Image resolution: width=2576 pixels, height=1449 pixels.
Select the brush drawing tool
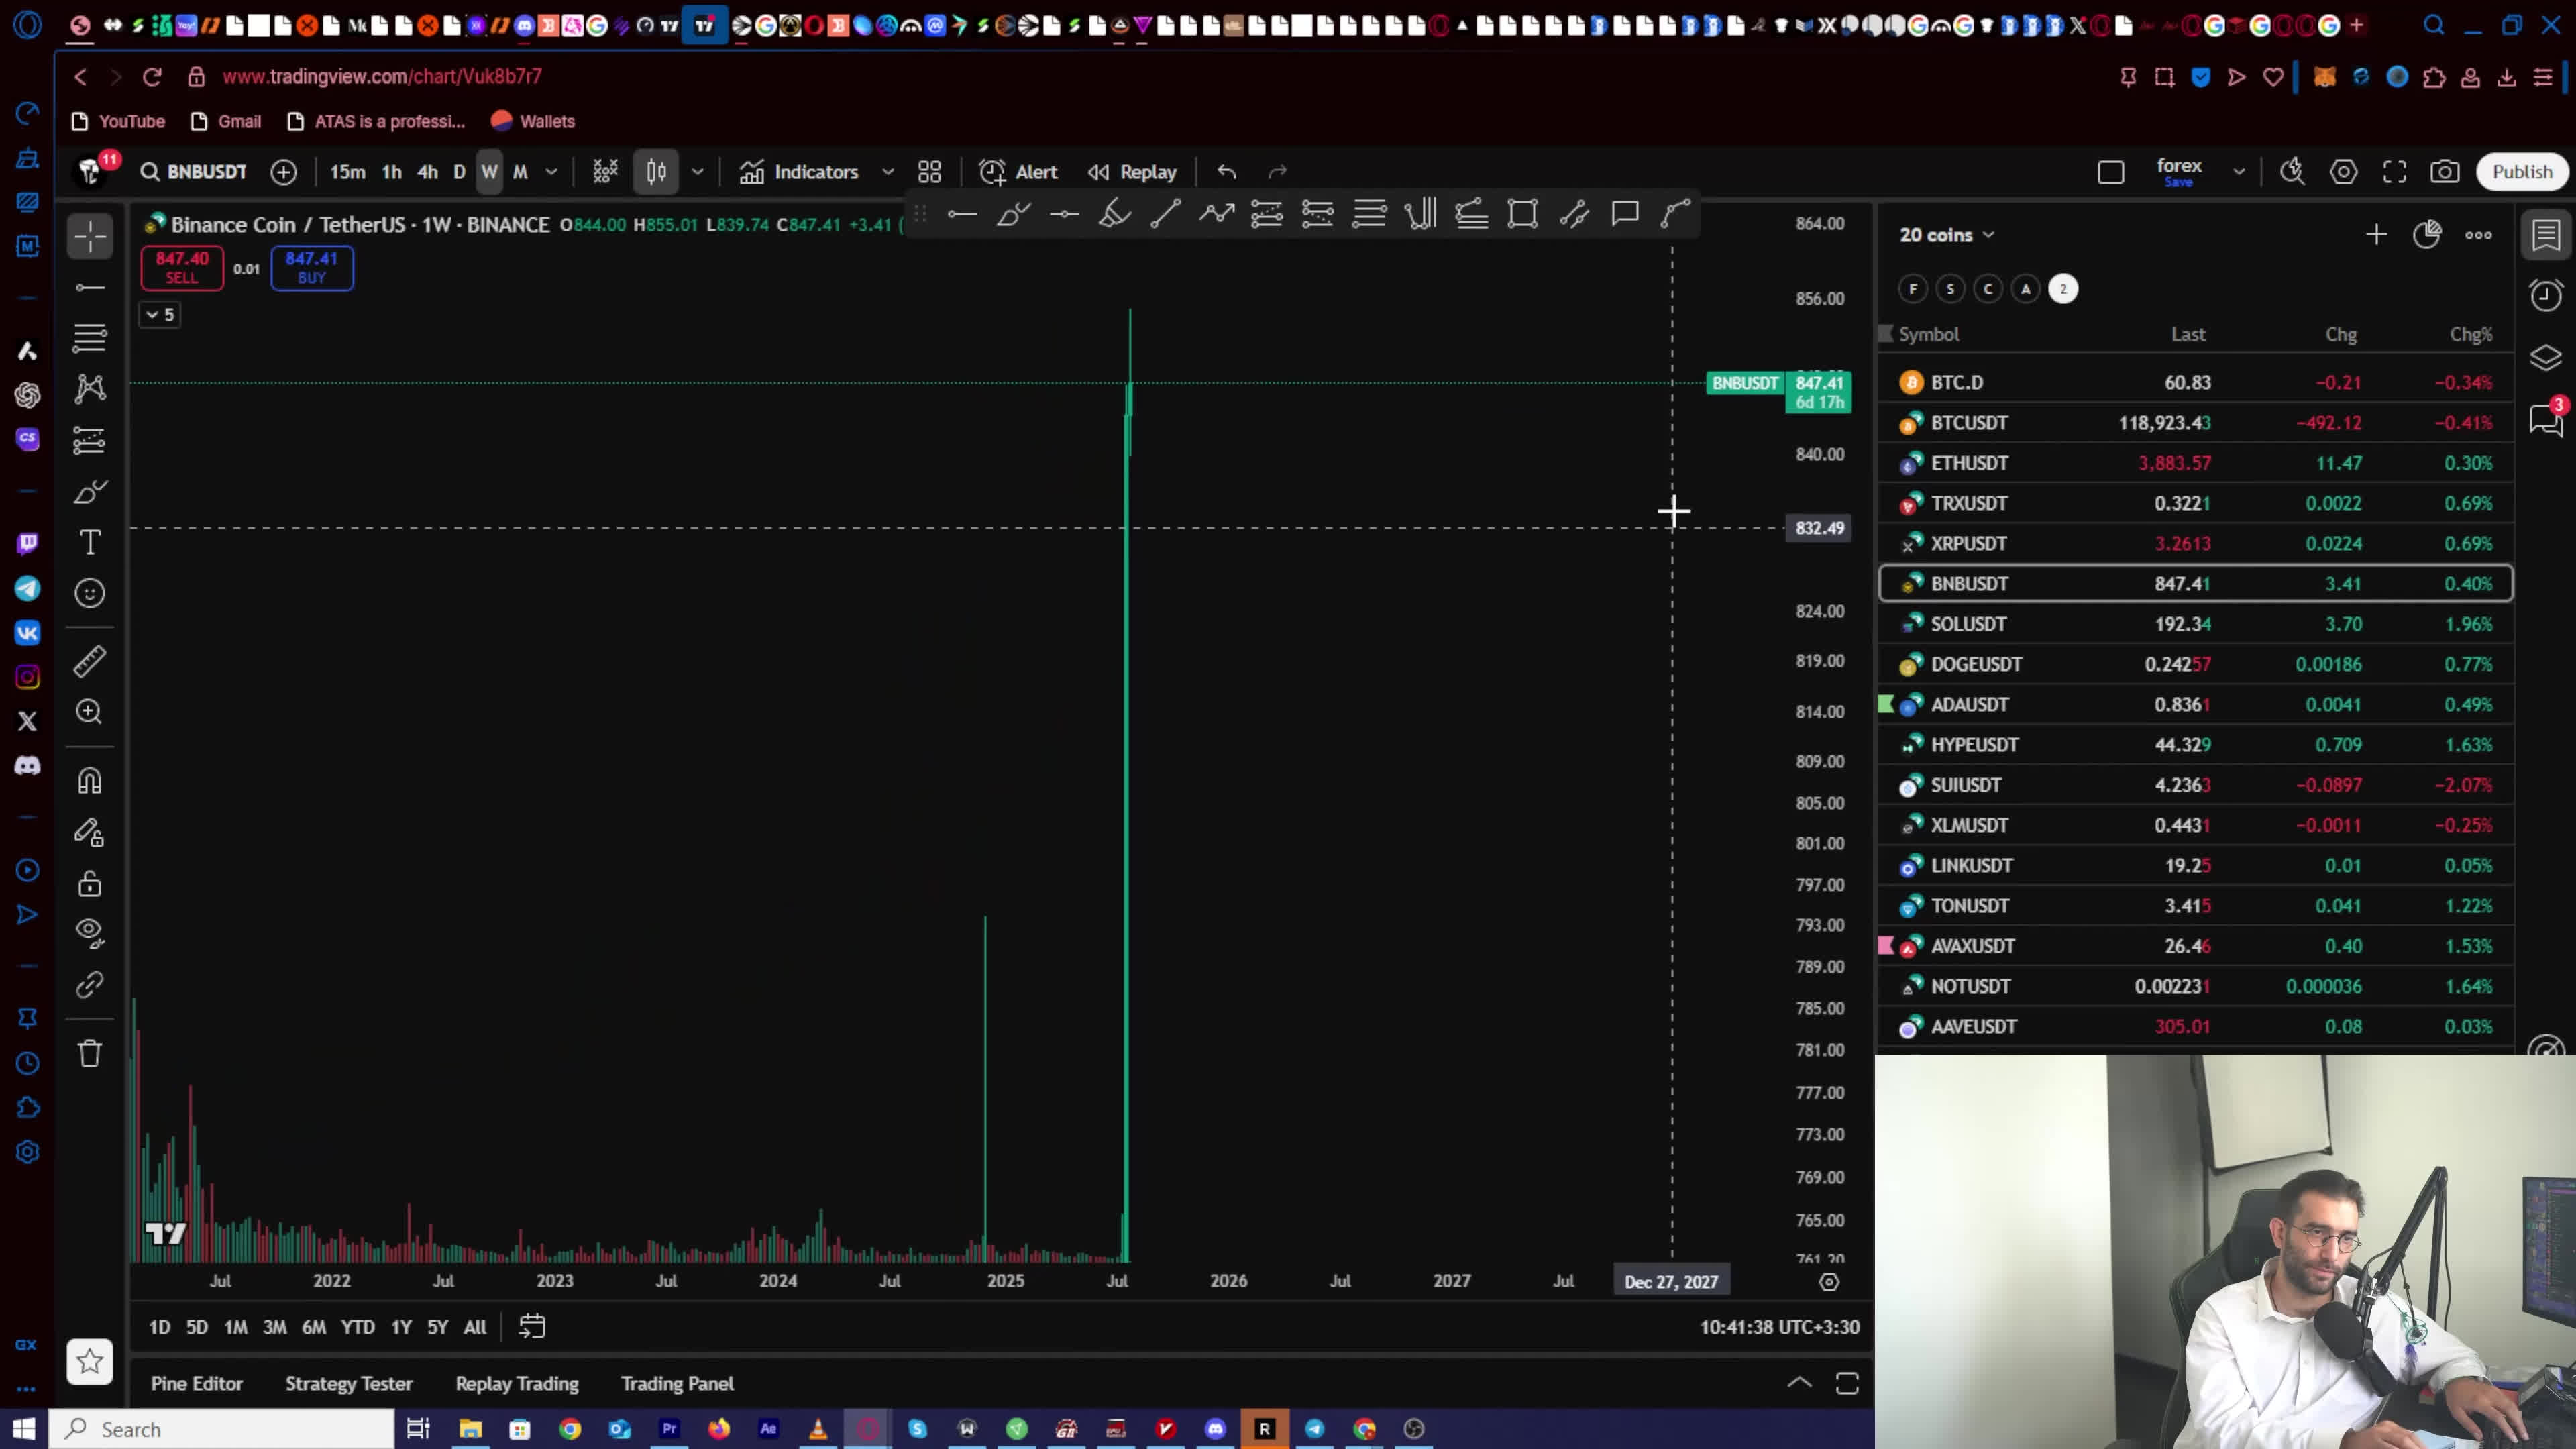pos(90,491)
